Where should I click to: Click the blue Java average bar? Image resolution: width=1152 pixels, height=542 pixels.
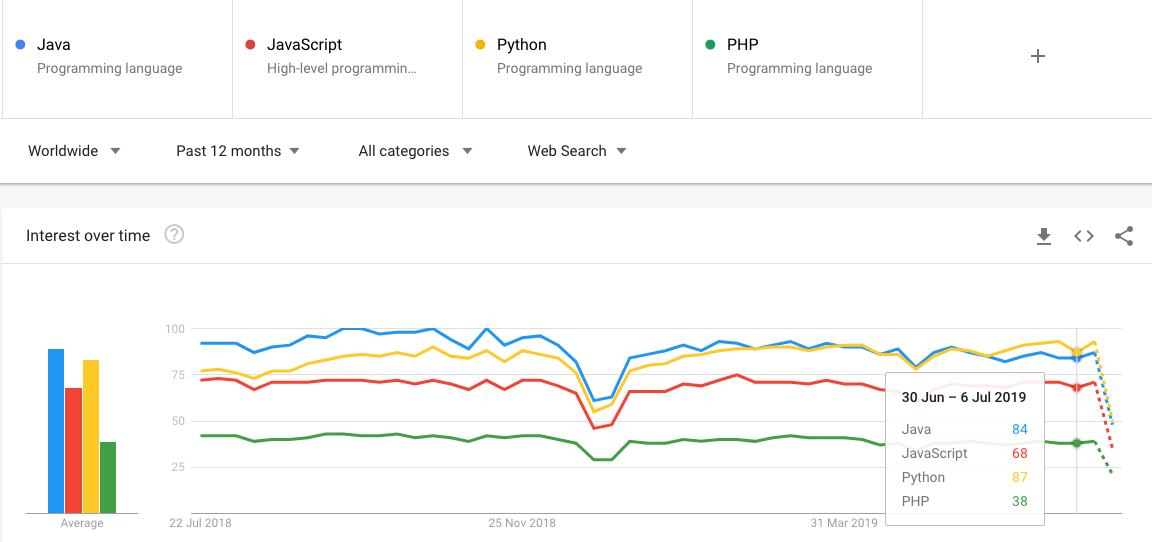56,431
